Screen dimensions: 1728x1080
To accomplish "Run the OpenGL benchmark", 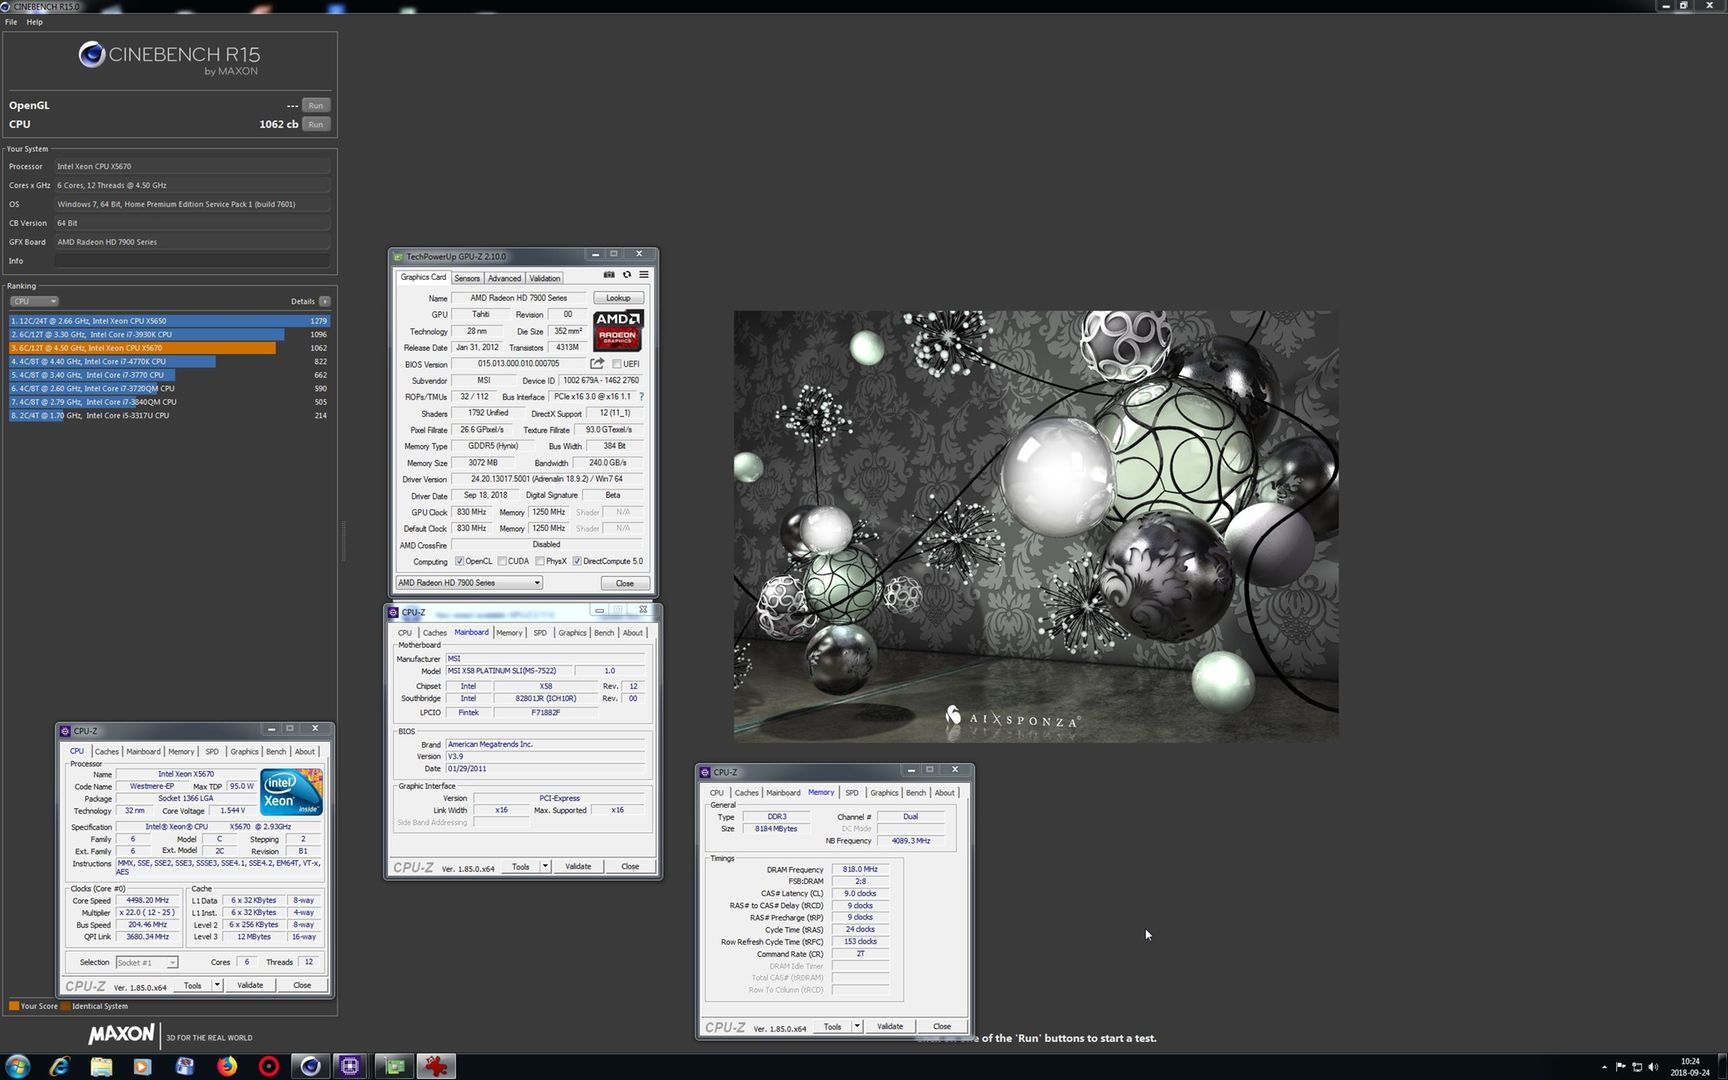I will pos(316,105).
